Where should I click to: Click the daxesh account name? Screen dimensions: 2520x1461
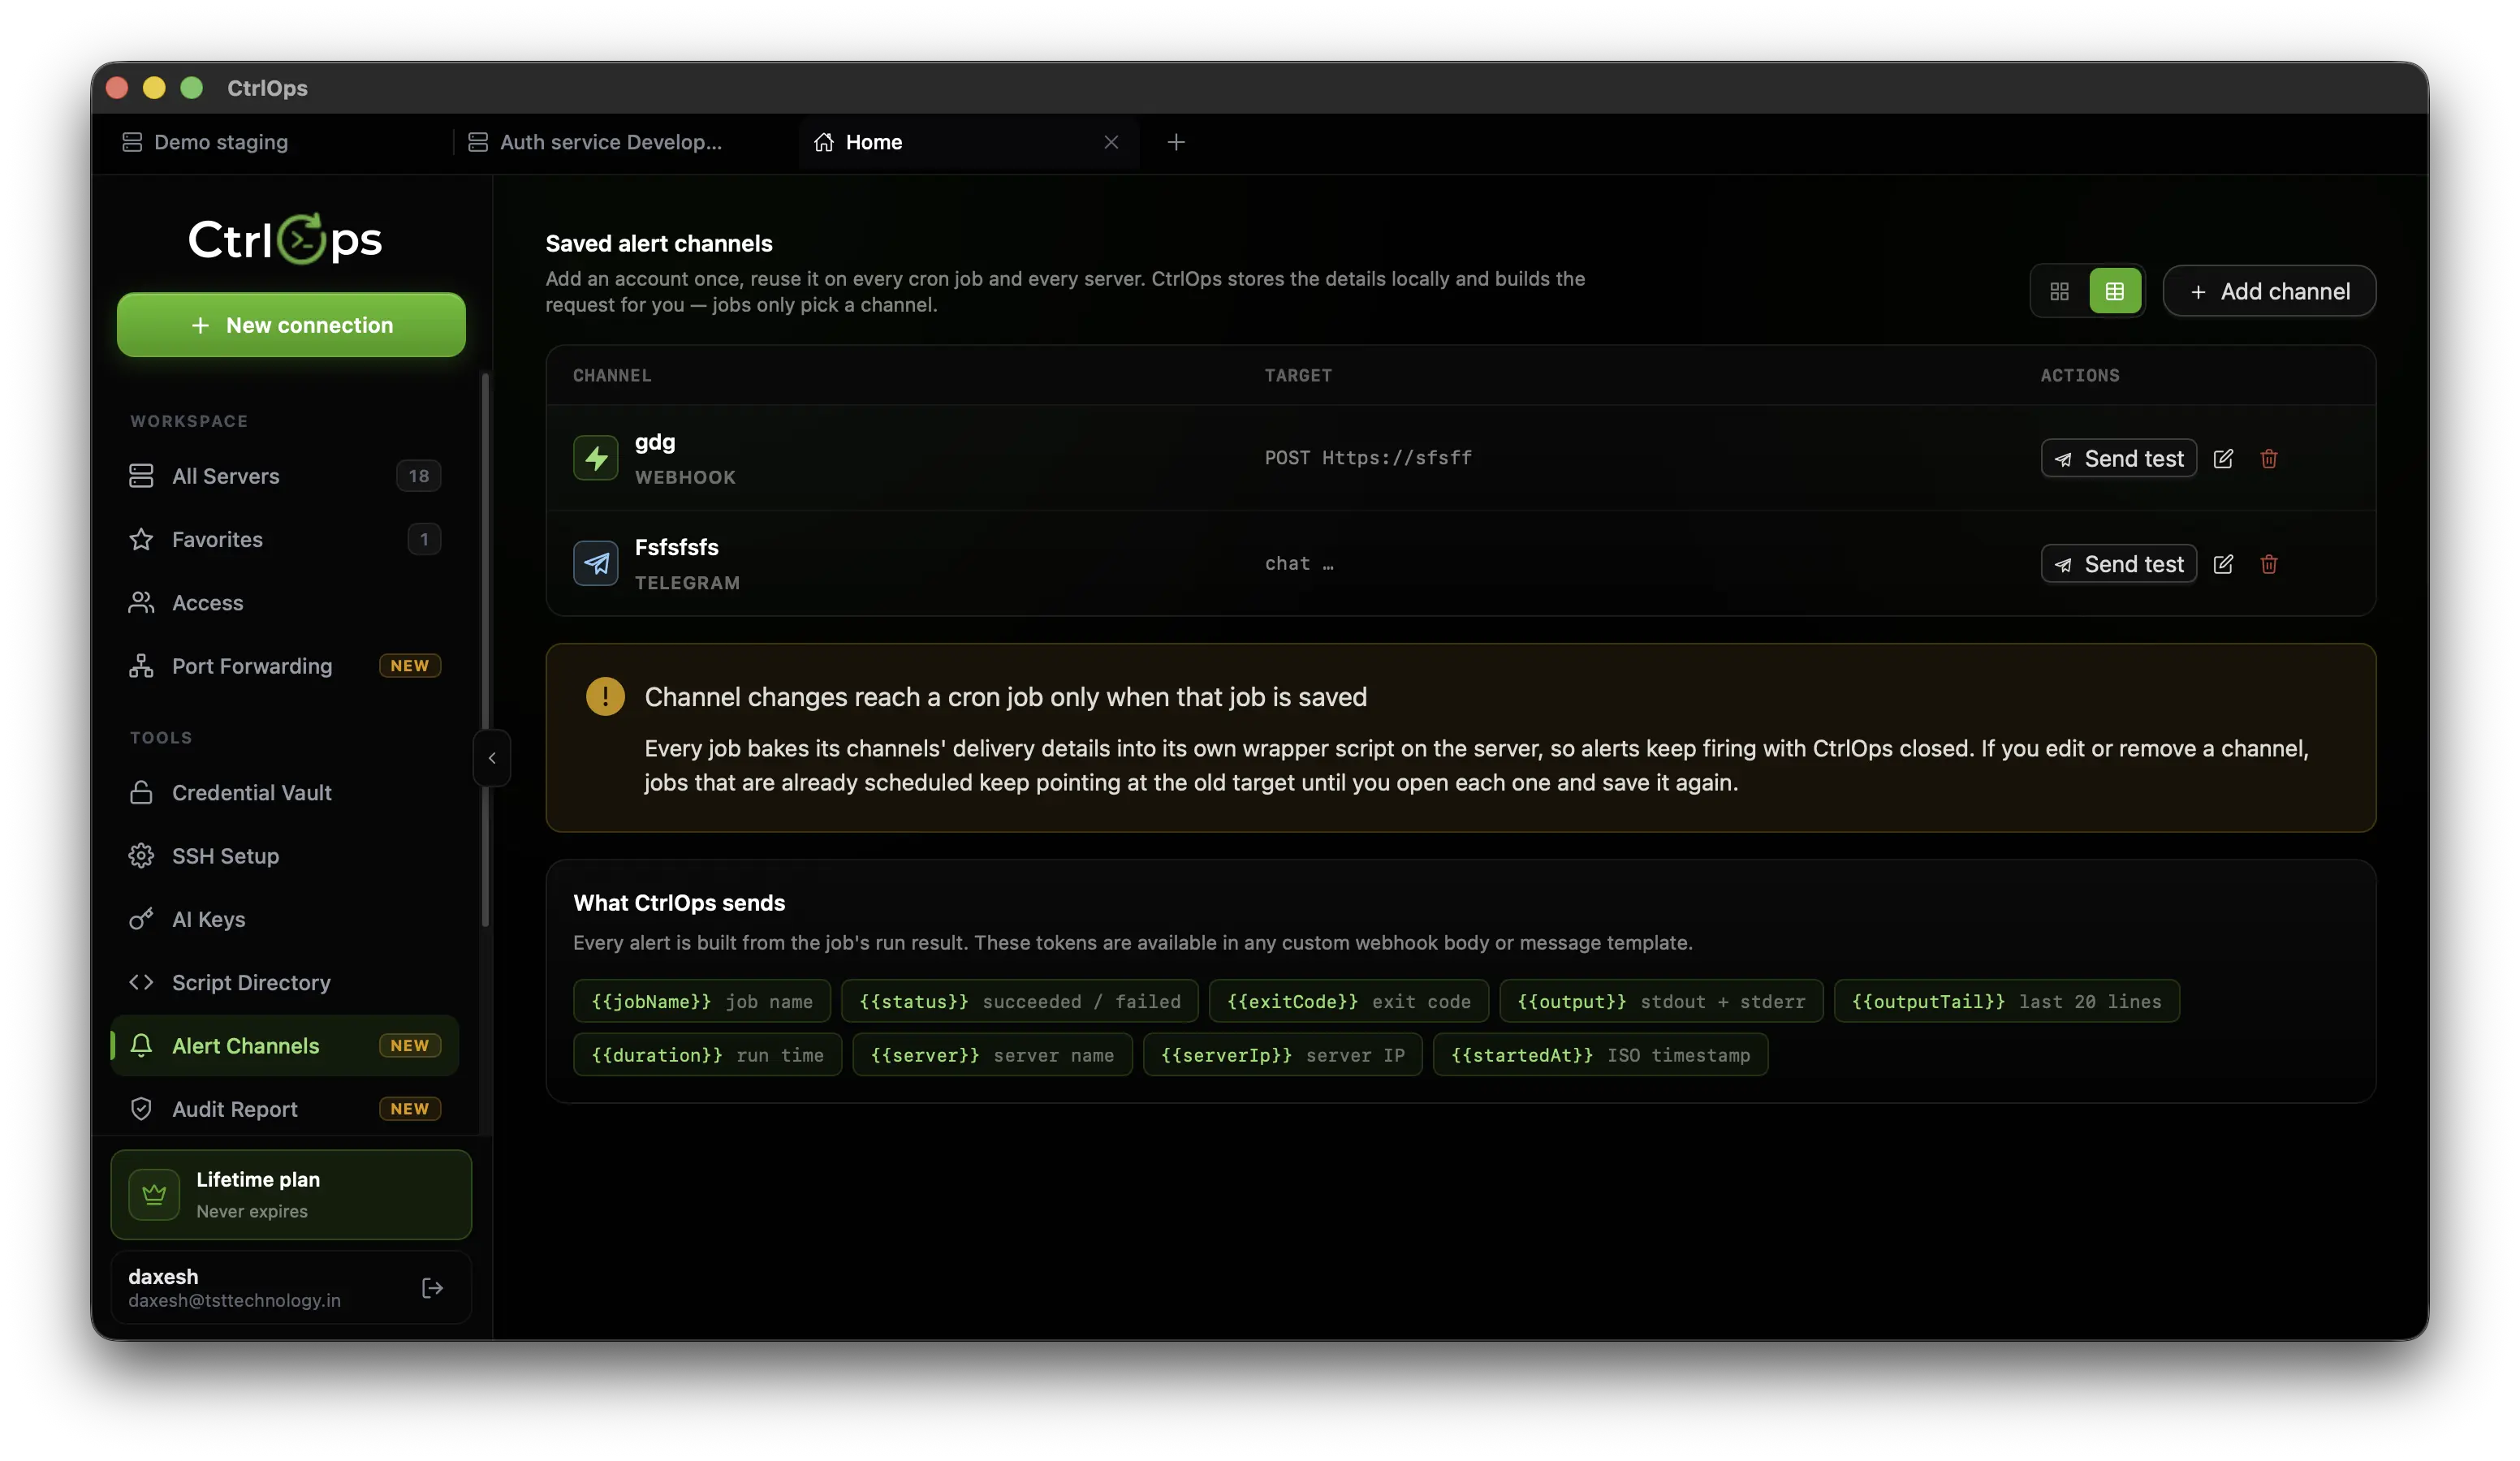click(163, 1276)
